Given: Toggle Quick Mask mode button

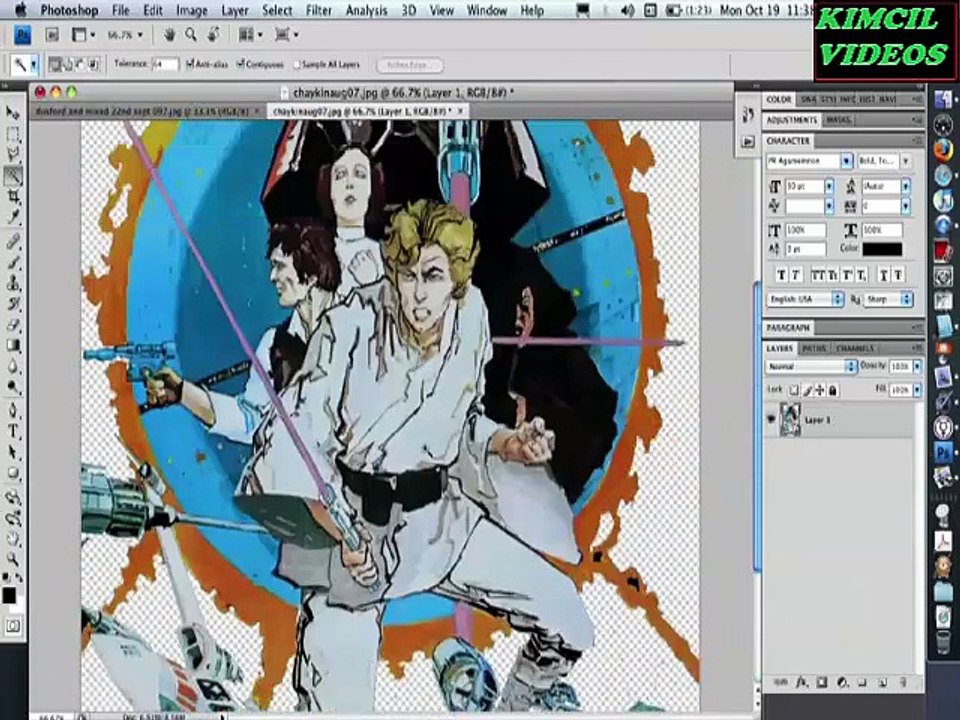Looking at the screenshot, I should [x=12, y=625].
